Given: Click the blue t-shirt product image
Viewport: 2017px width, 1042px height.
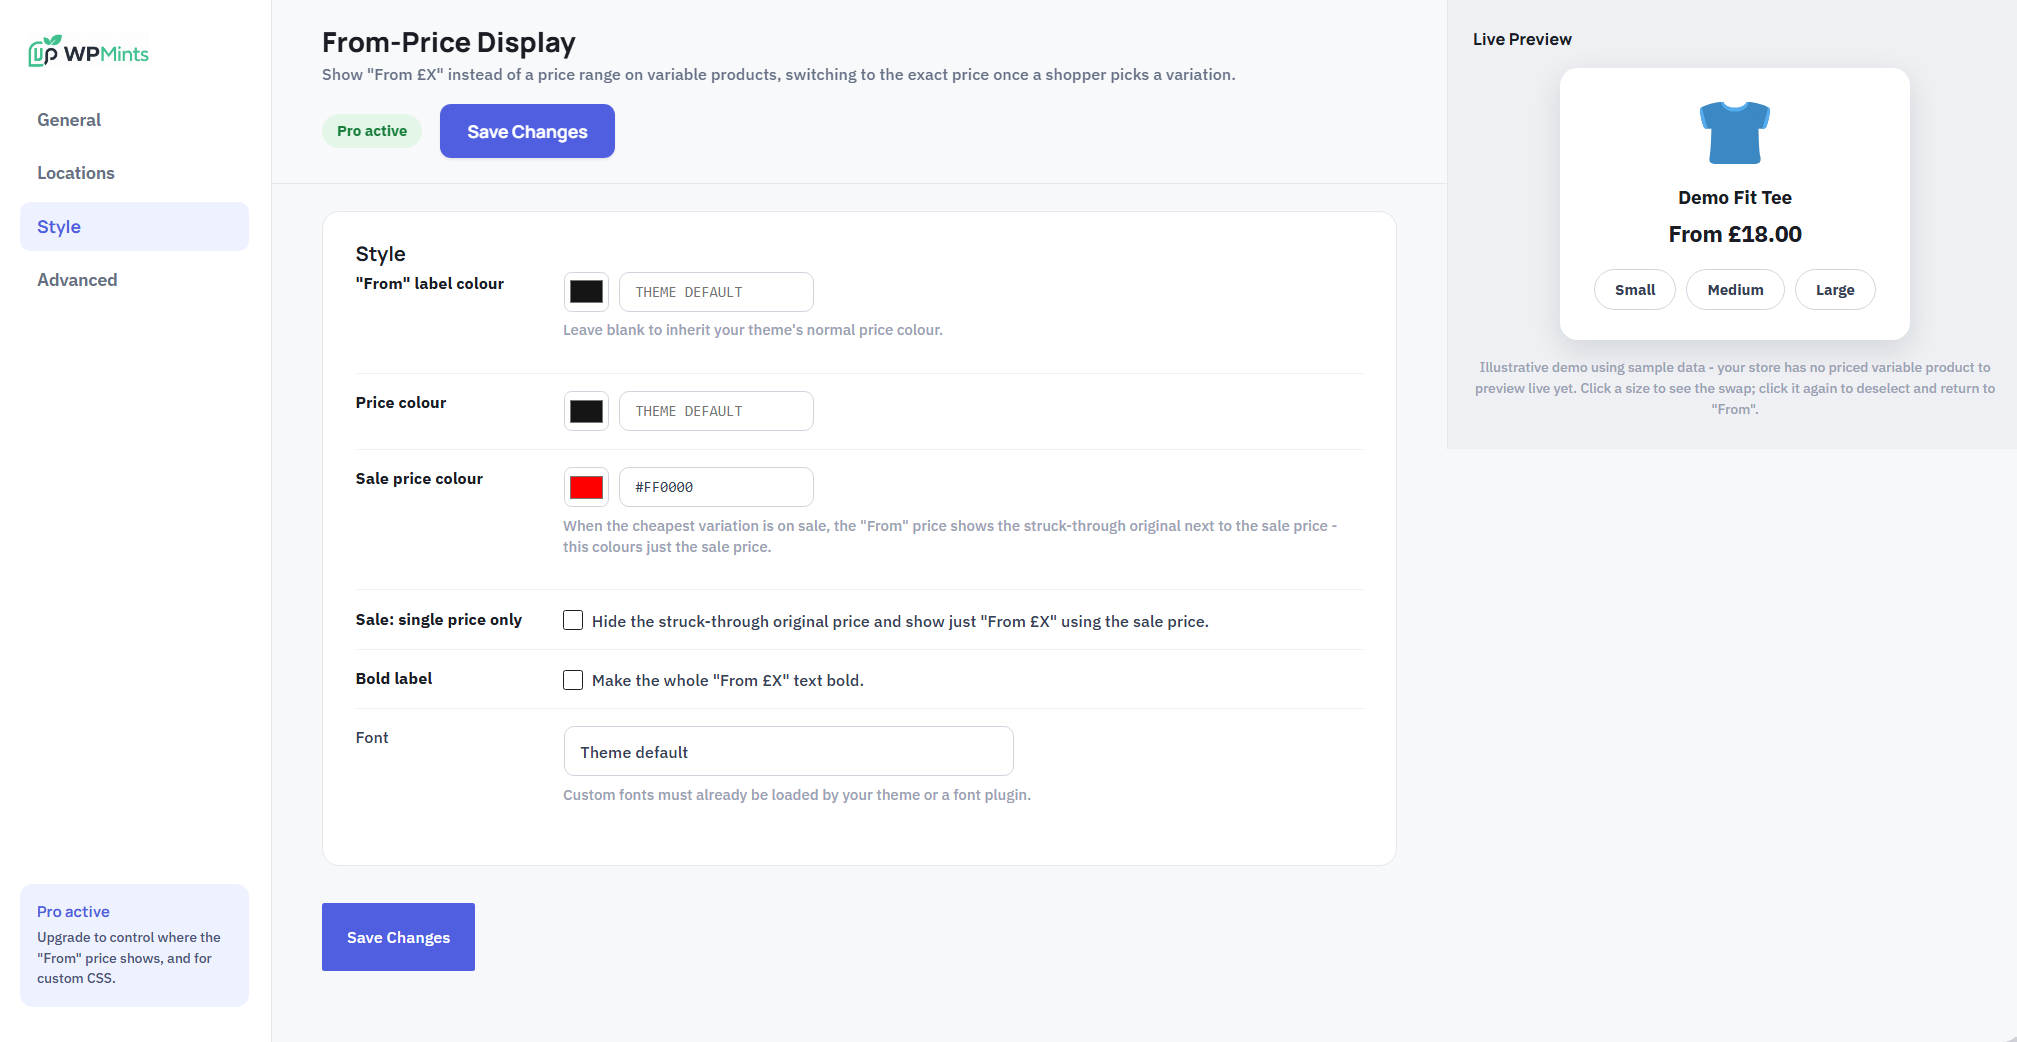Looking at the screenshot, I should [1734, 132].
